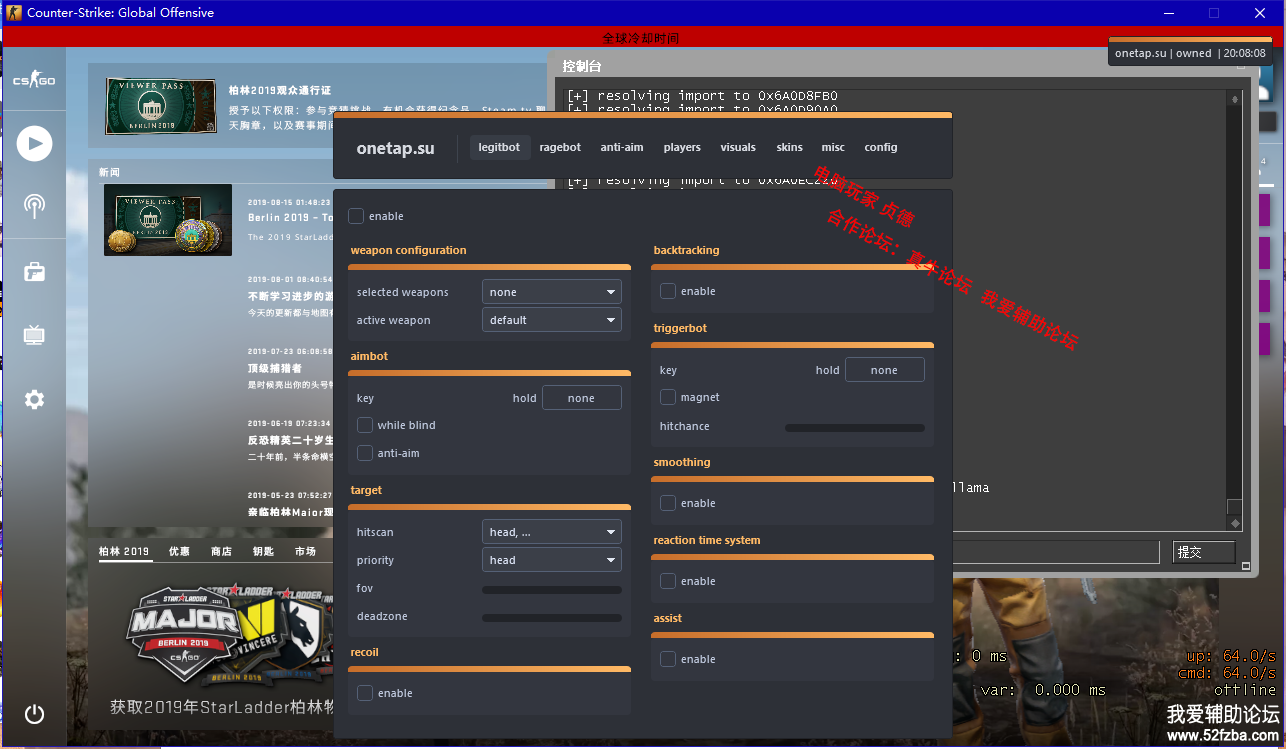This screenshot has width=1286, height=749.
Task: Click the onetap.su logo text
Action: coord(395,148)
